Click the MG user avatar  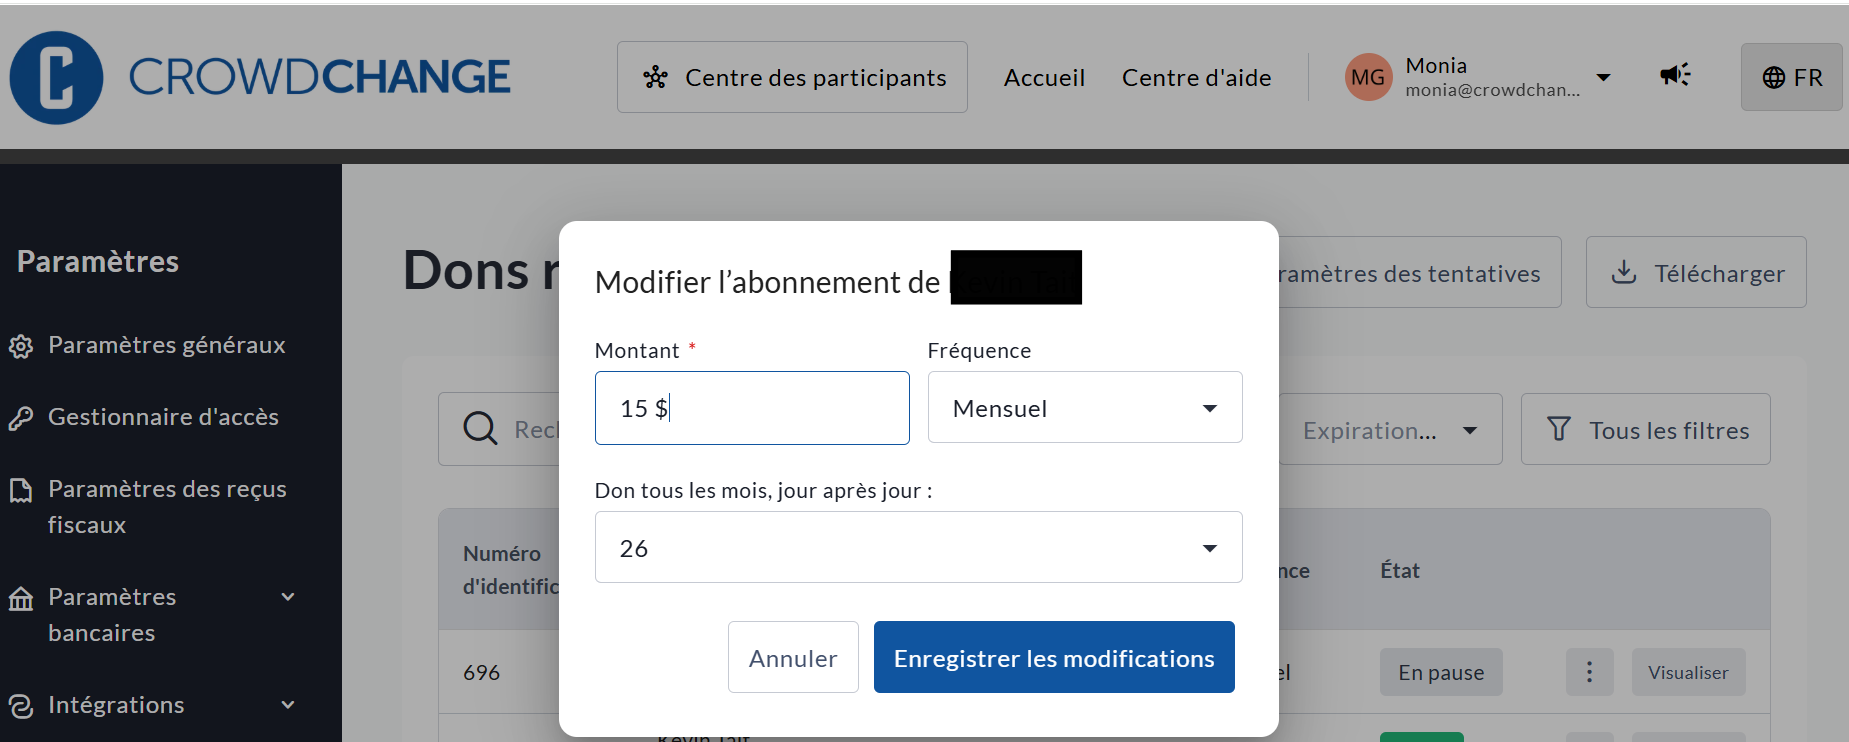[x=1368, y=77]
